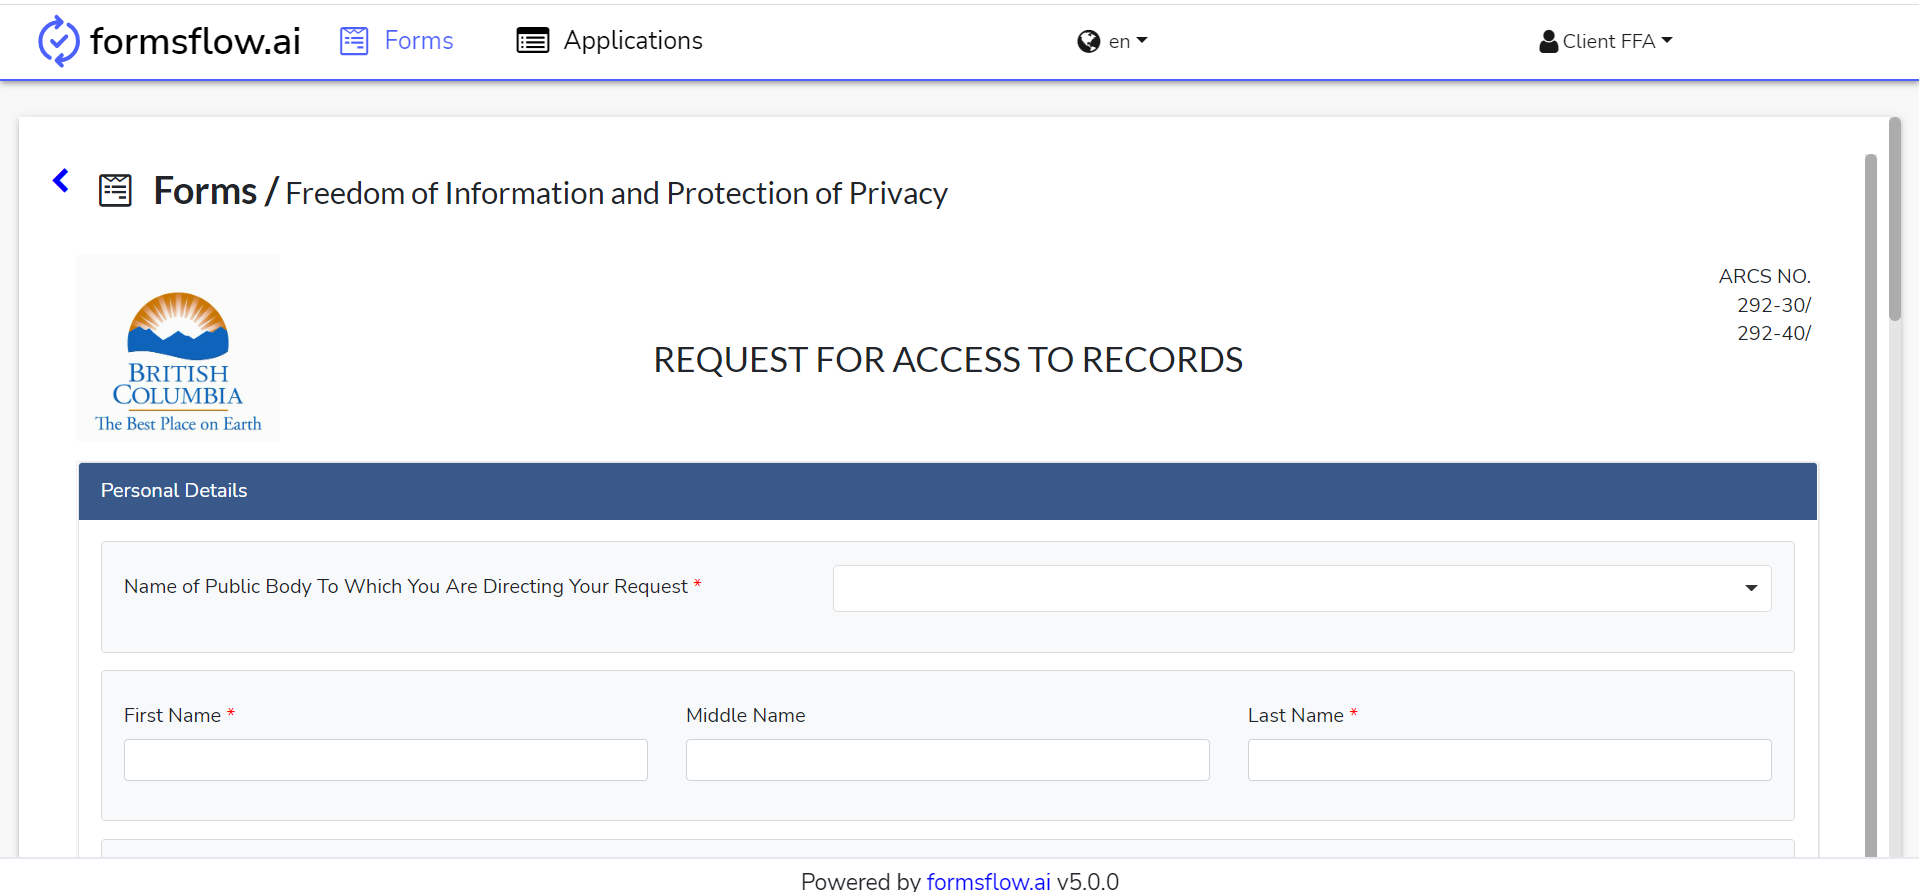Click the British Columbia logo image
This screenshot has height=892, width=1919.
click(178, 348)
